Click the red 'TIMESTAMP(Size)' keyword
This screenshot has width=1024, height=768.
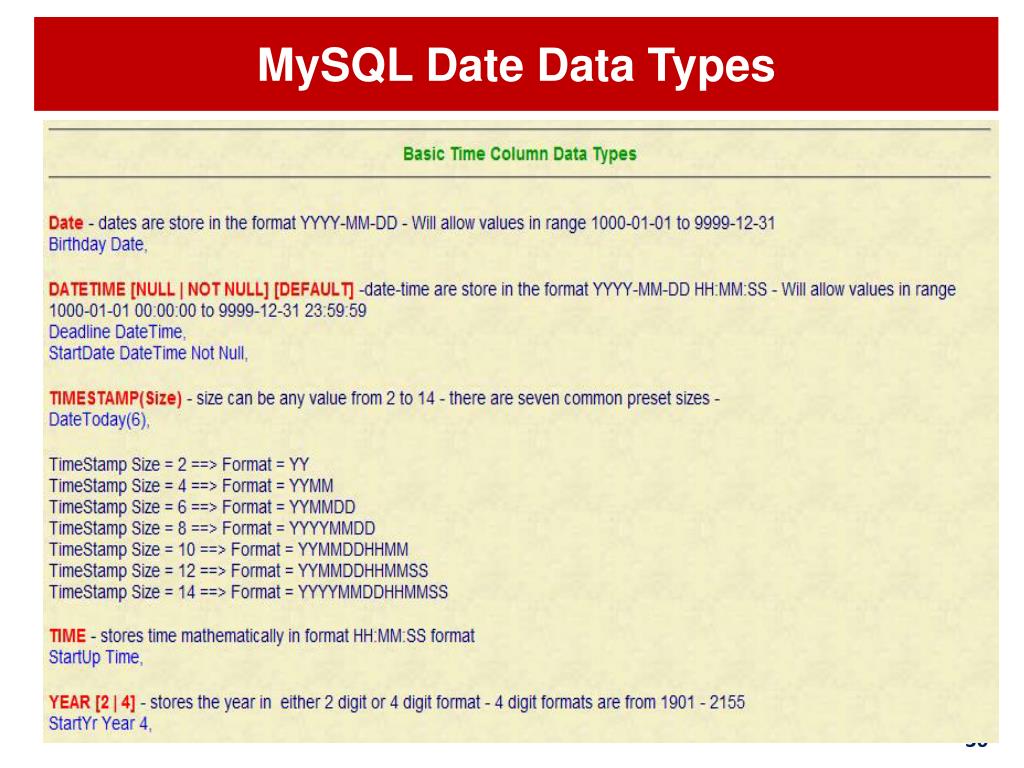pos(116,398)
